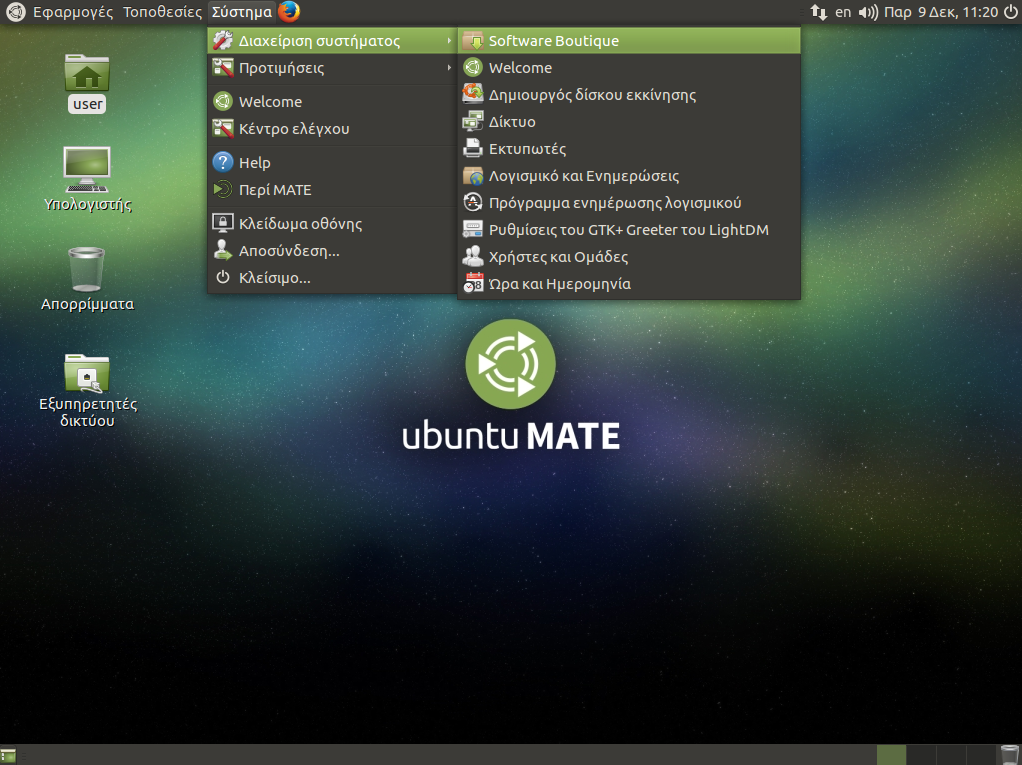This screenshot has height=765, width=1022.
Task: Choose Χρήστες και Ομάδες entry
Action: point(558,257)
